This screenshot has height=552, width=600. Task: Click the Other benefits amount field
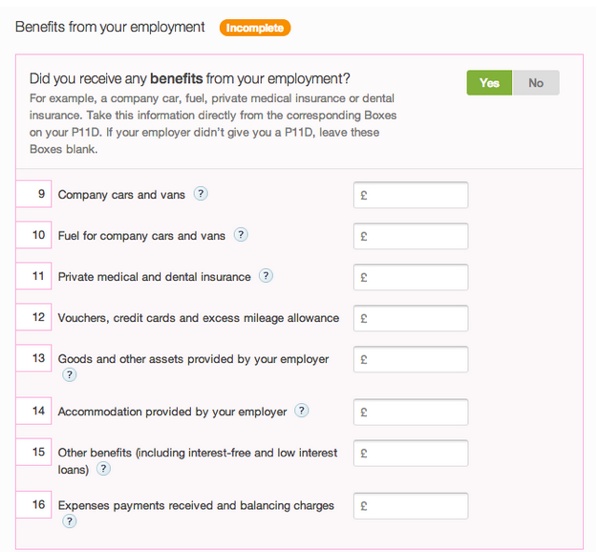tap(411, 452)
